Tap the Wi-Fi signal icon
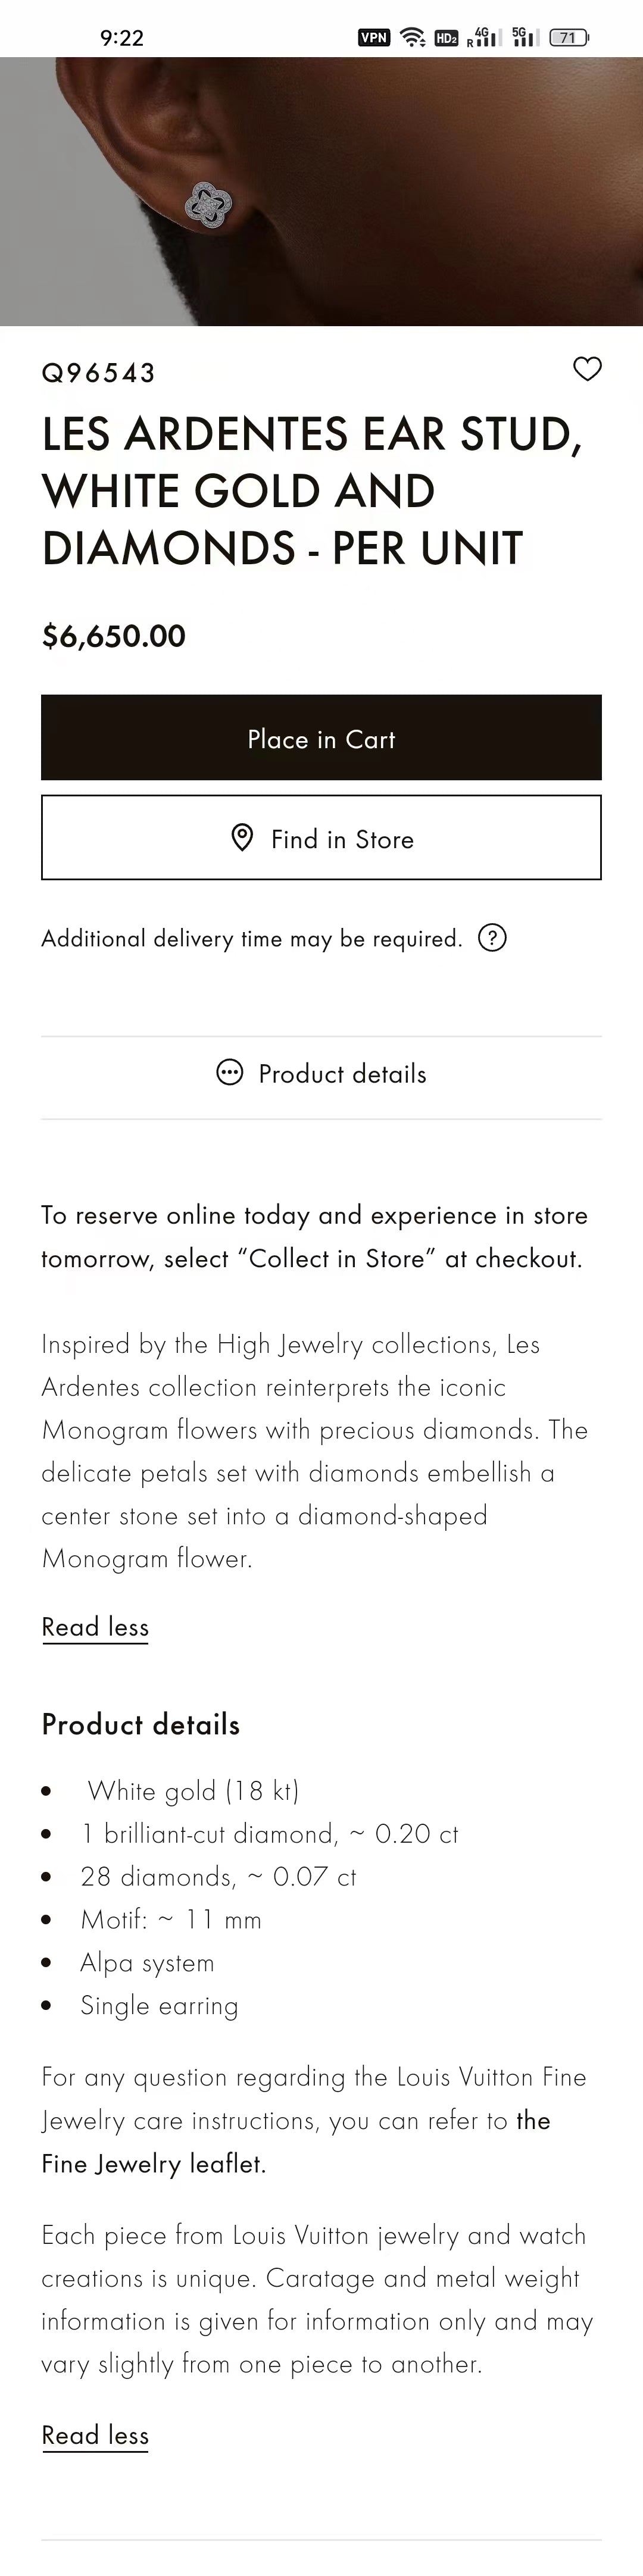This screenshot has height=2576, width=643. point(412,38)
